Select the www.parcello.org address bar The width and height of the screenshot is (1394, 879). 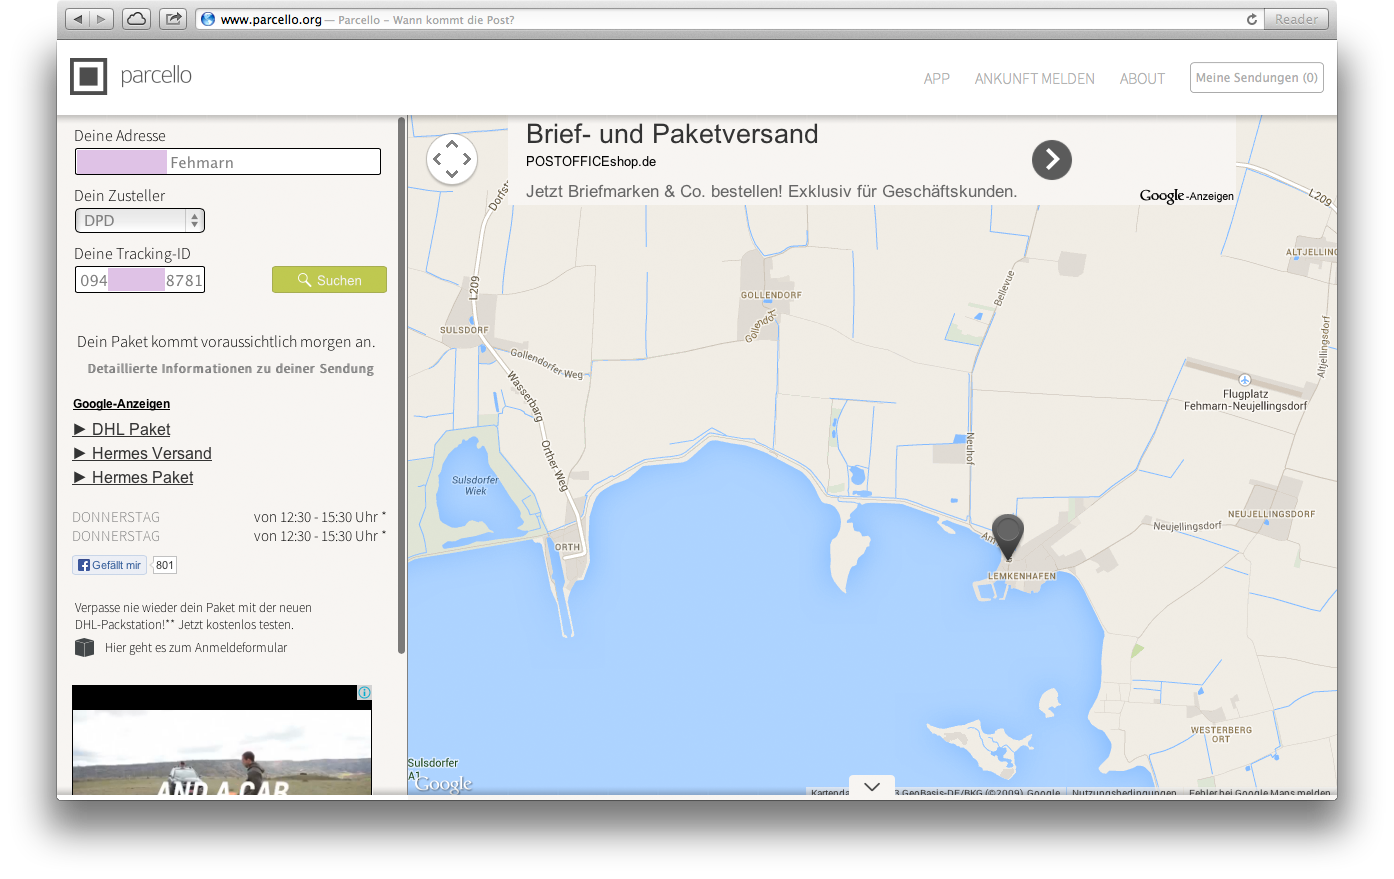(x=728, y=19)
